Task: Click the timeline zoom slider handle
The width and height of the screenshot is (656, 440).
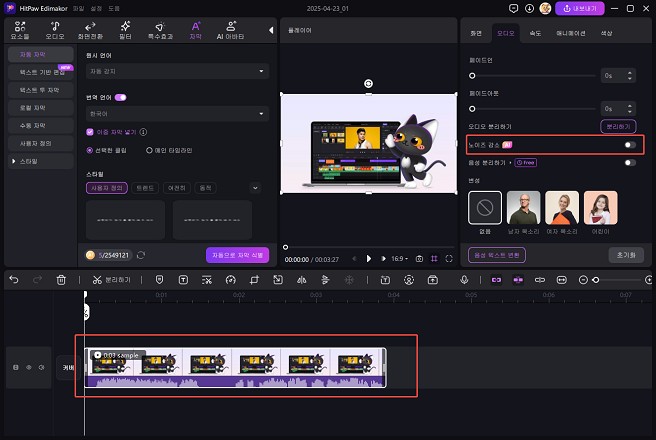Action: click(x=596, y=280)
